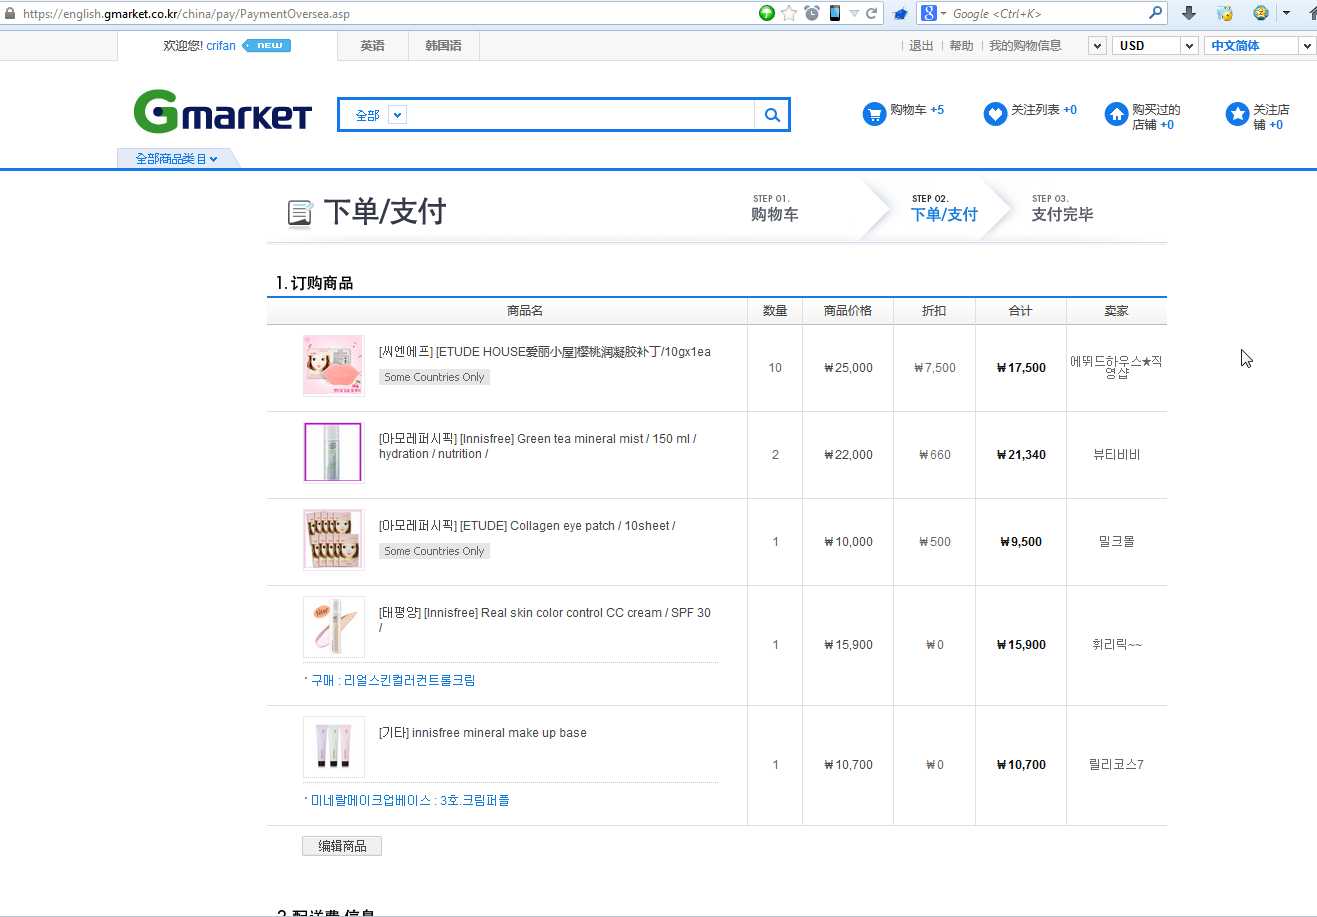Open the 购物车 shopping cart icon

click(x=875, y=114)
